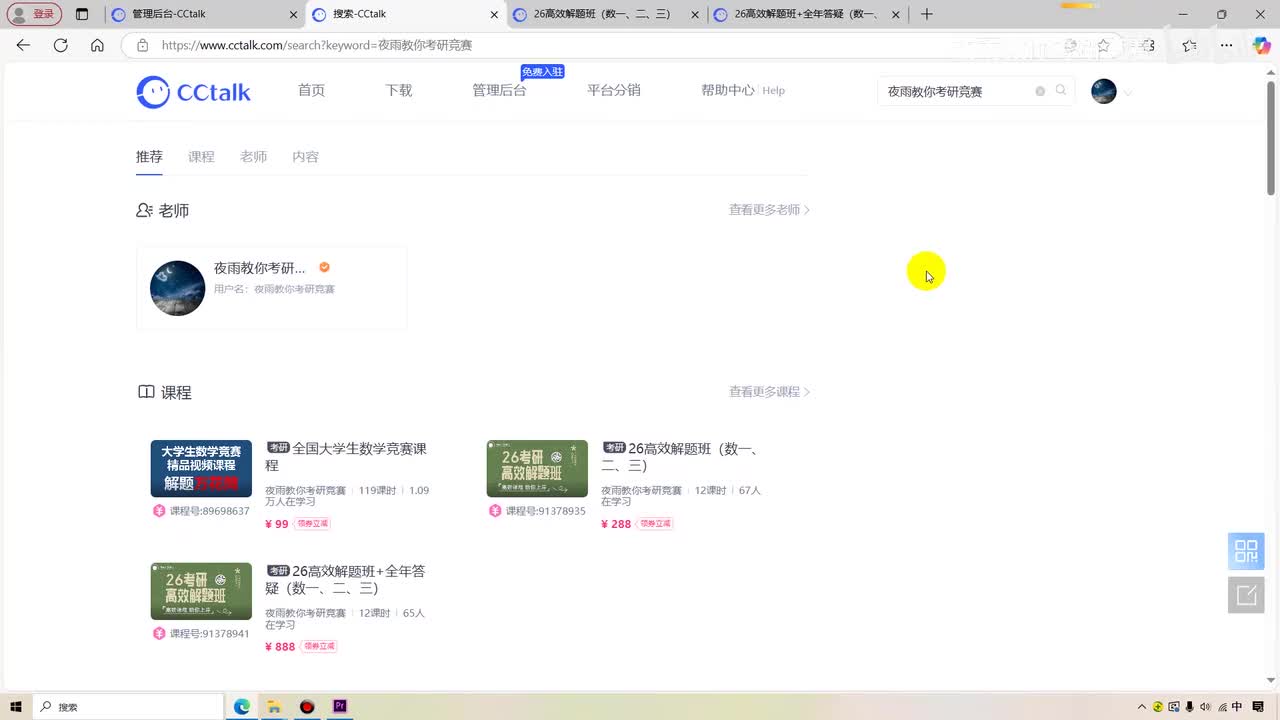Viewport: 1280px width, 720px height.
Task: Open 26高效解题班+全年答疑 course title
Action: coord(346,580)
